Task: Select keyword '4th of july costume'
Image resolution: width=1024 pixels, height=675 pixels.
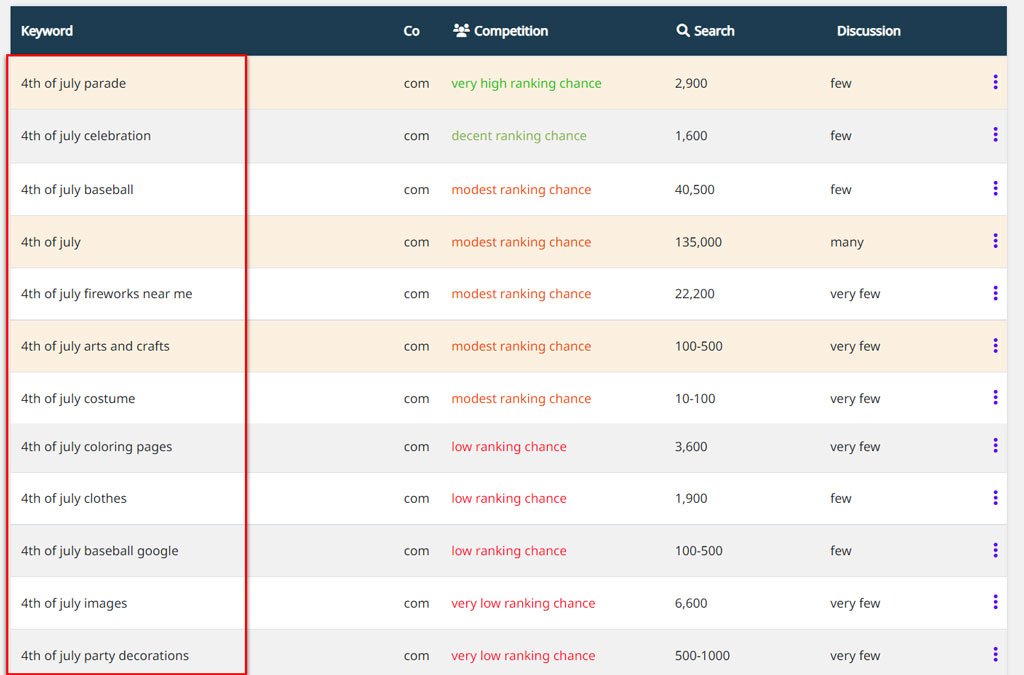Action: coord(78,399)
